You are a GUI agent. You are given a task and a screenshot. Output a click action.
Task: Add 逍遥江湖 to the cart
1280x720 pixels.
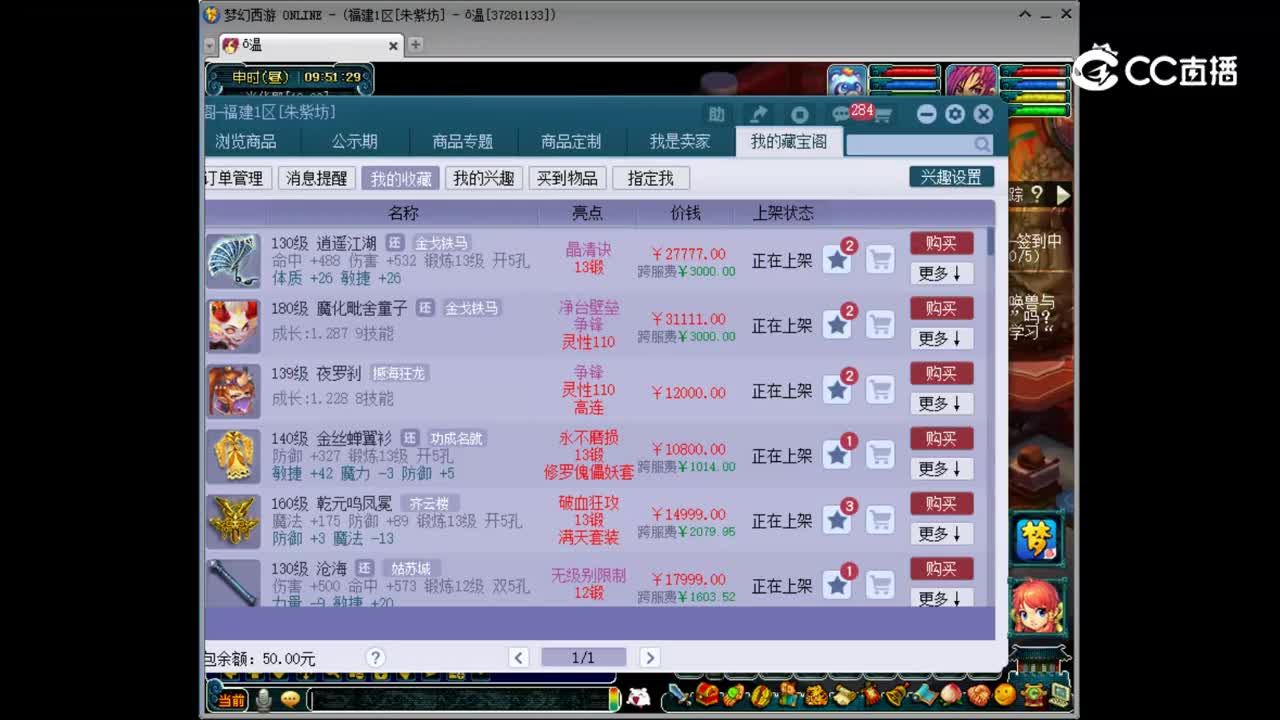(880, 260)
